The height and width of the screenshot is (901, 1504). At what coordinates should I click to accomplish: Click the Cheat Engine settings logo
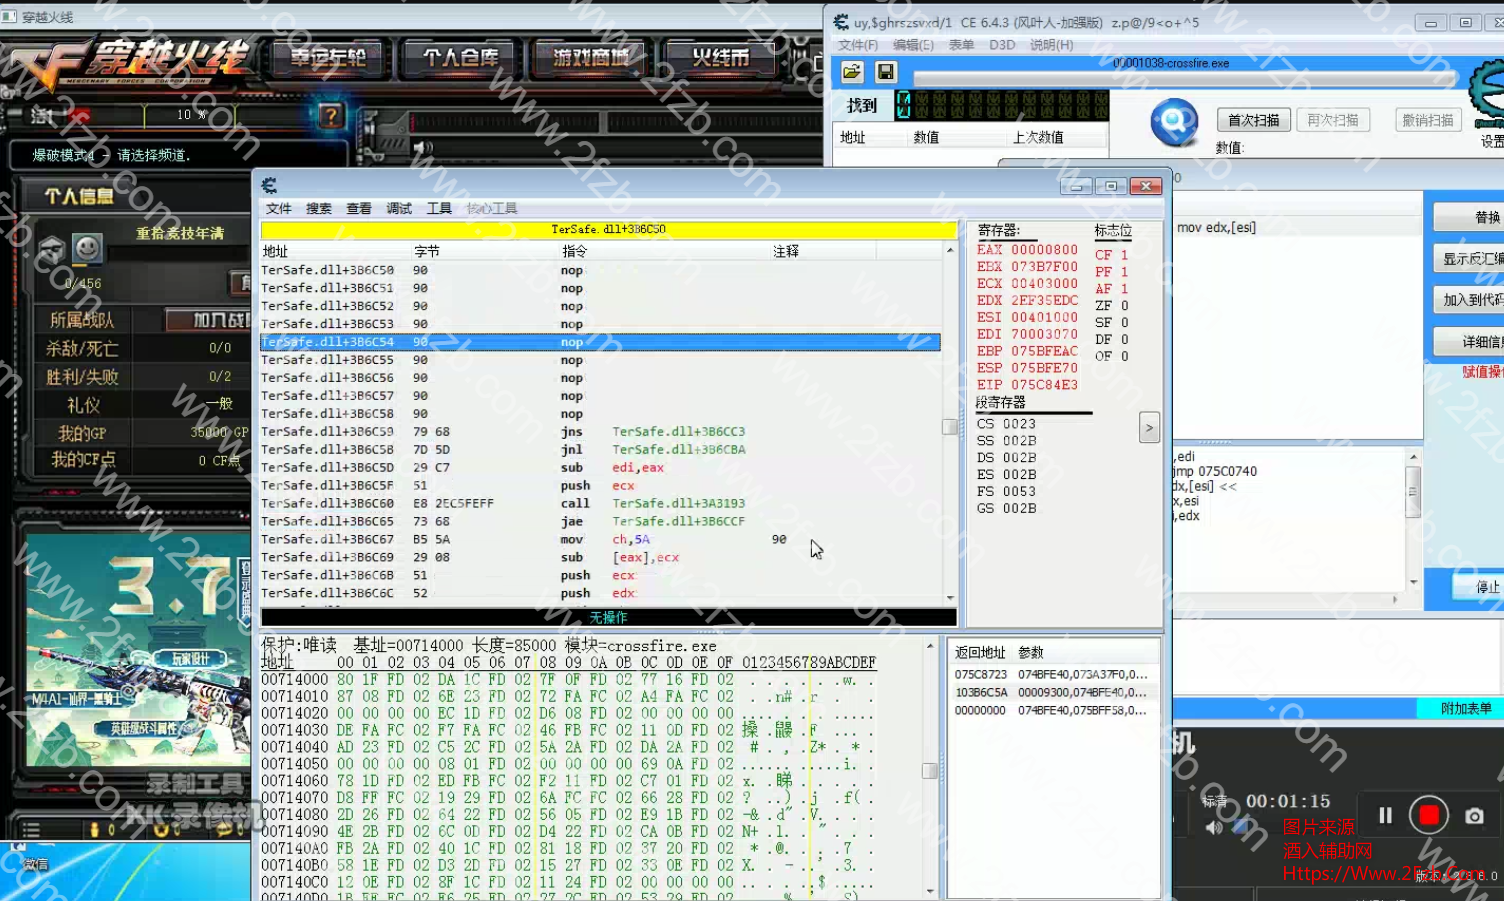click(x=1489, y=93)
